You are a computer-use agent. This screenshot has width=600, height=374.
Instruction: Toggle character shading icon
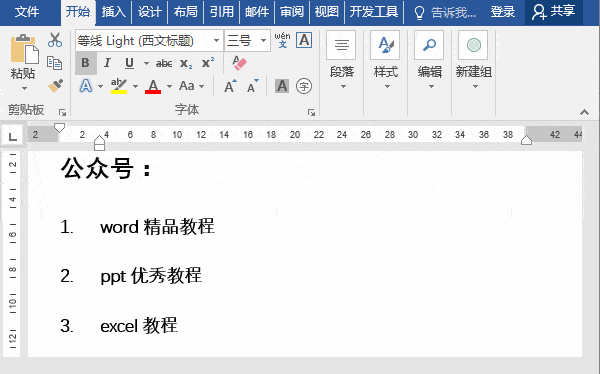(x=282, y=86)
